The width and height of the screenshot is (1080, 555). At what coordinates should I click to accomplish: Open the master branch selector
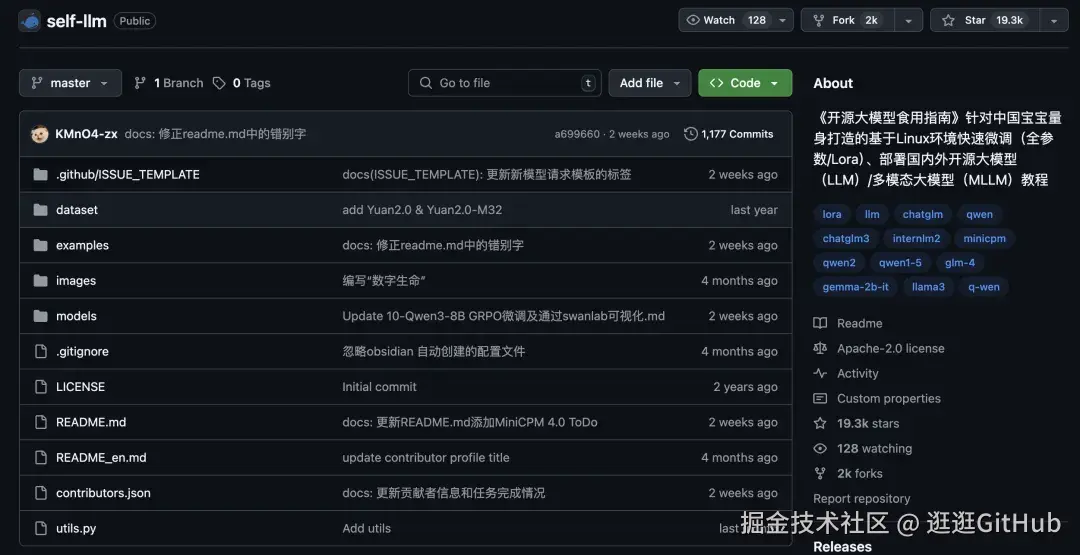tap(70, 83)
